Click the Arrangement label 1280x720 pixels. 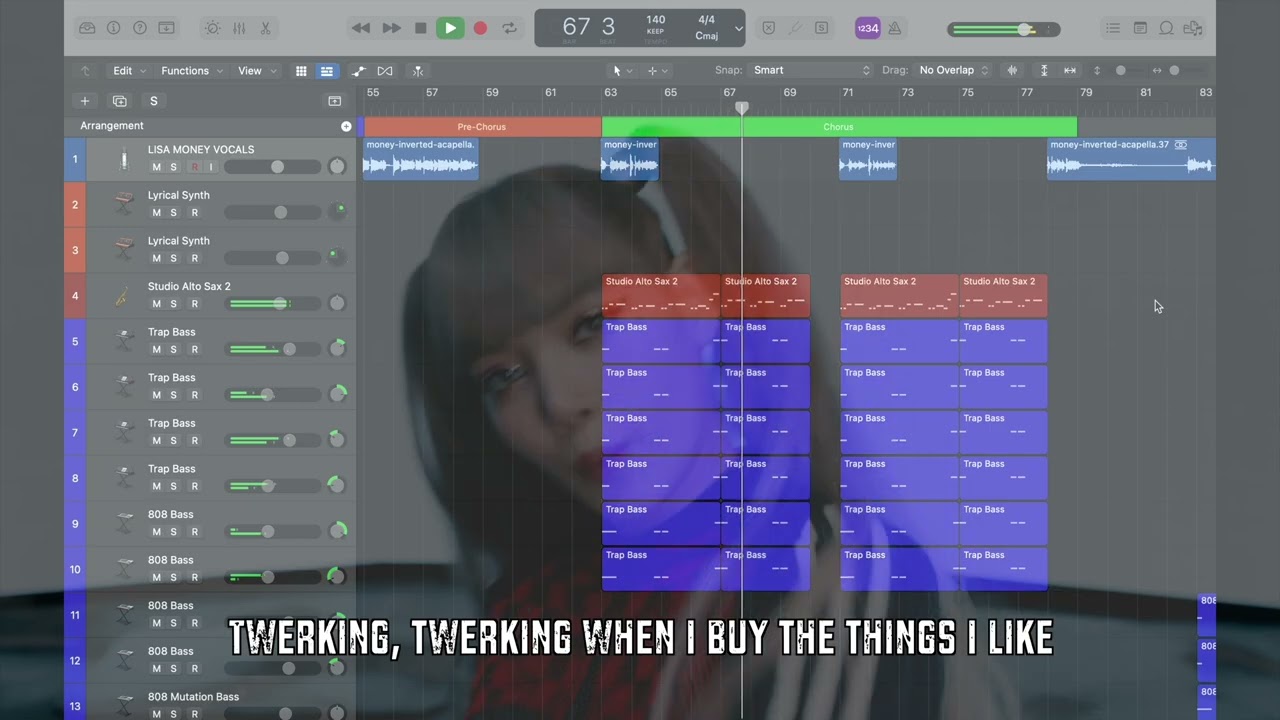(112, 126)
